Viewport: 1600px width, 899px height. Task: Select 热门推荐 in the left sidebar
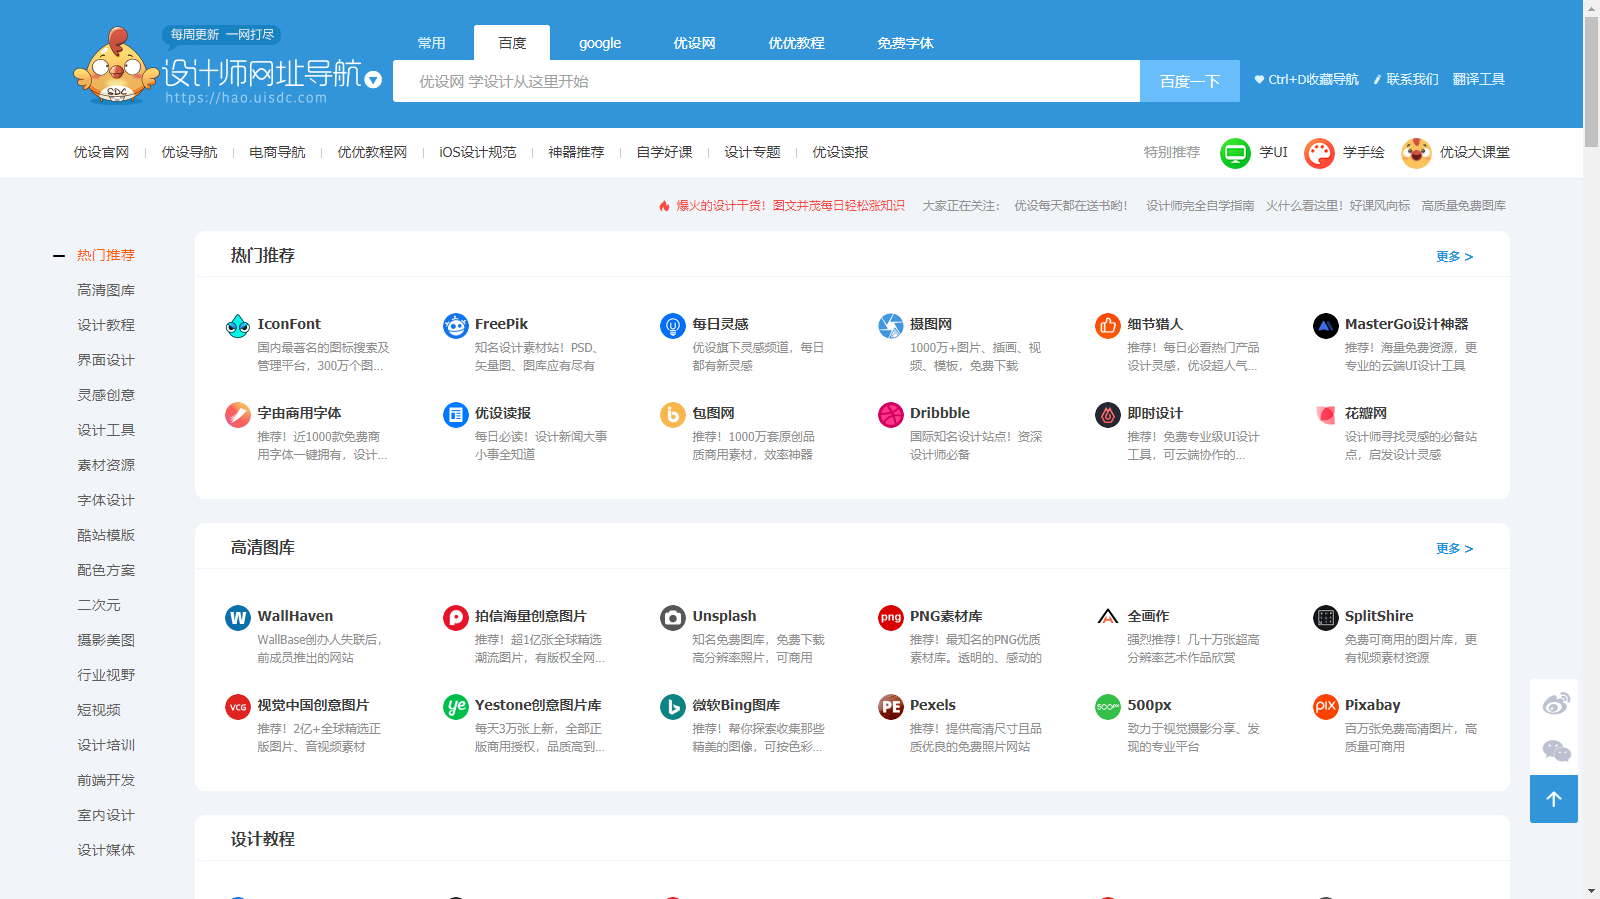click(106, 255)
